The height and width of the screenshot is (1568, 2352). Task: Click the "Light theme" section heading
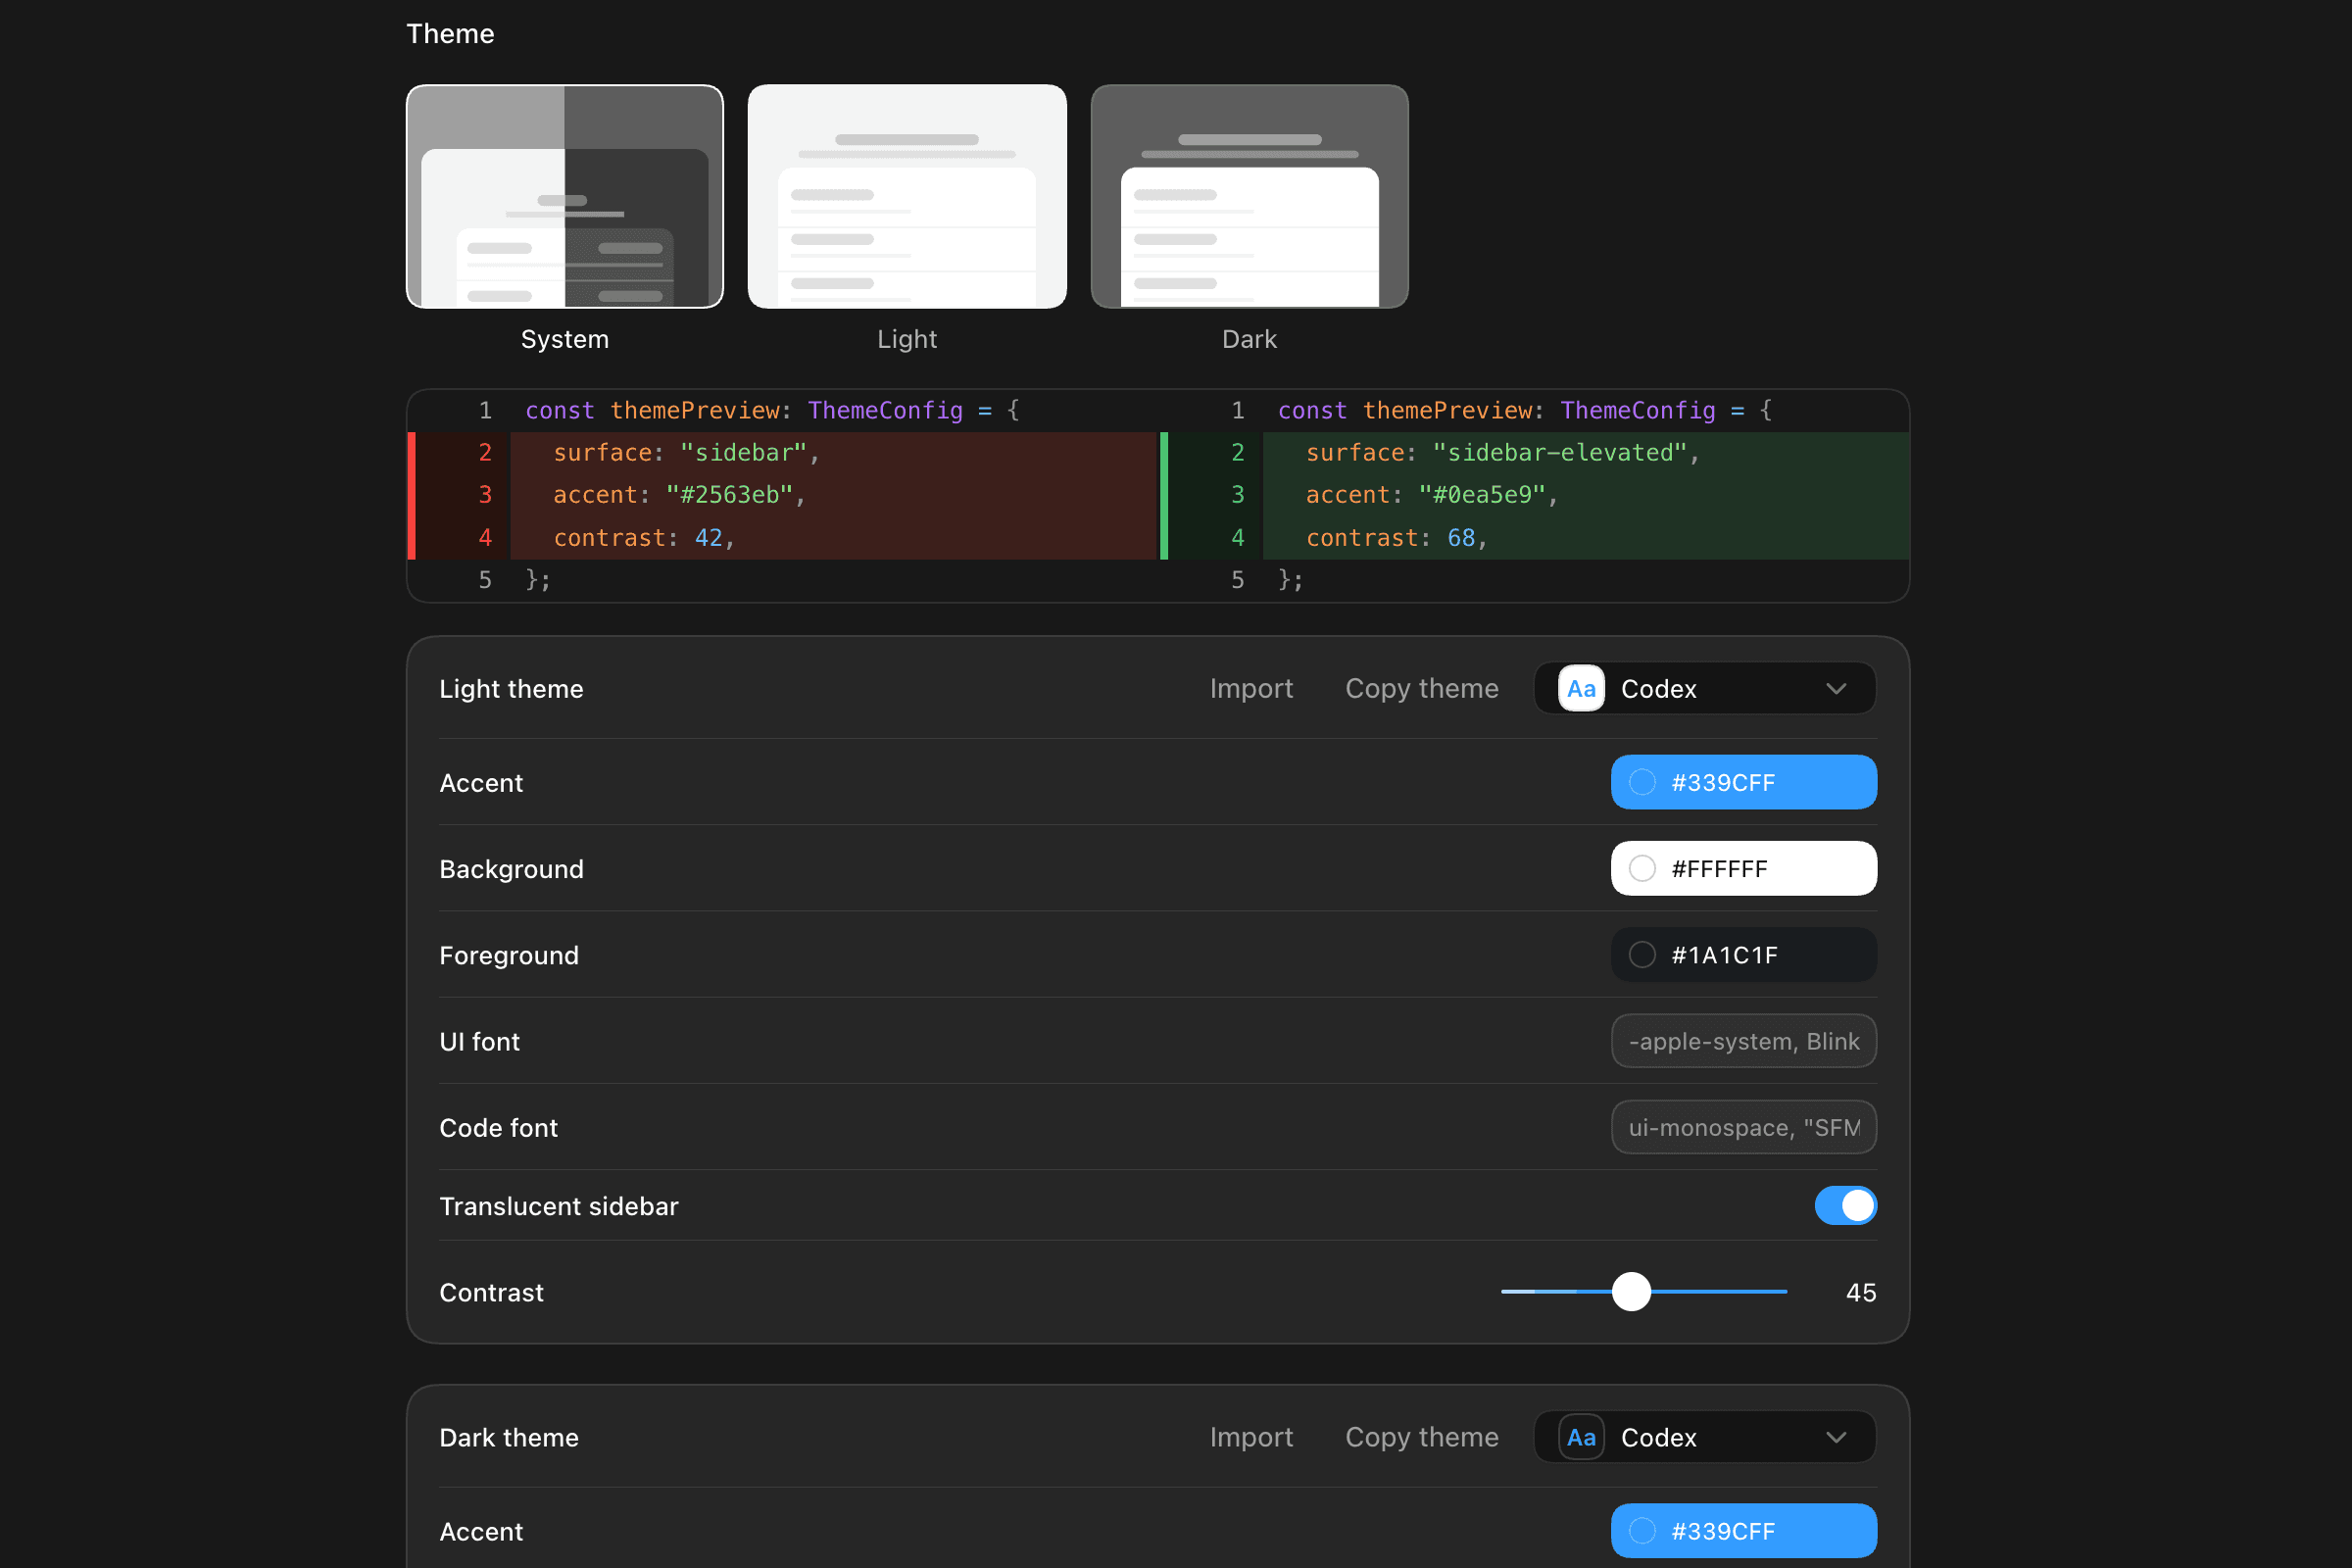click(511, 688)
